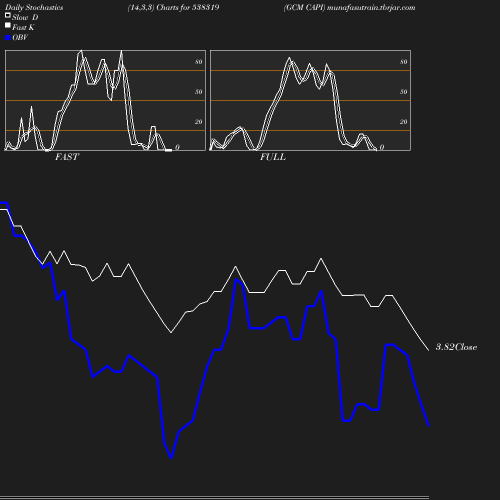Click the highest peak of the FULL stochastic curve

(289, 58)
